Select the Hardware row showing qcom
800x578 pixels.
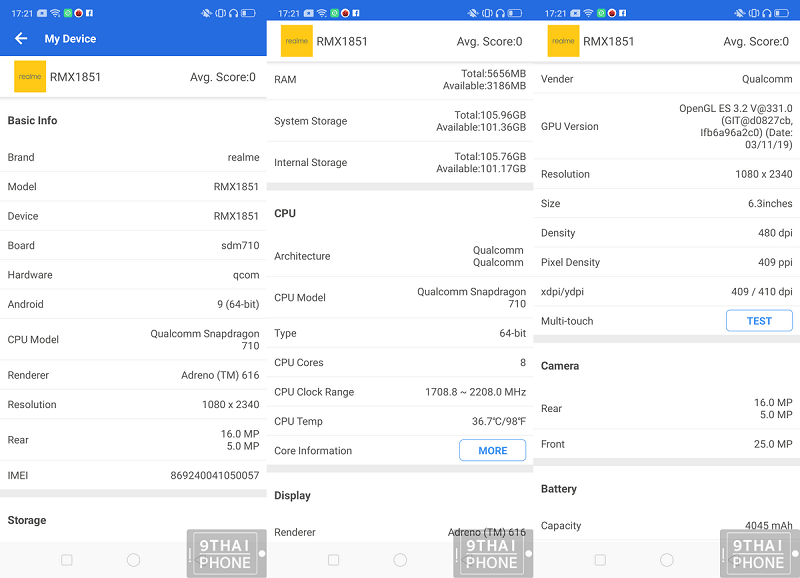click(x=133, y=275)
